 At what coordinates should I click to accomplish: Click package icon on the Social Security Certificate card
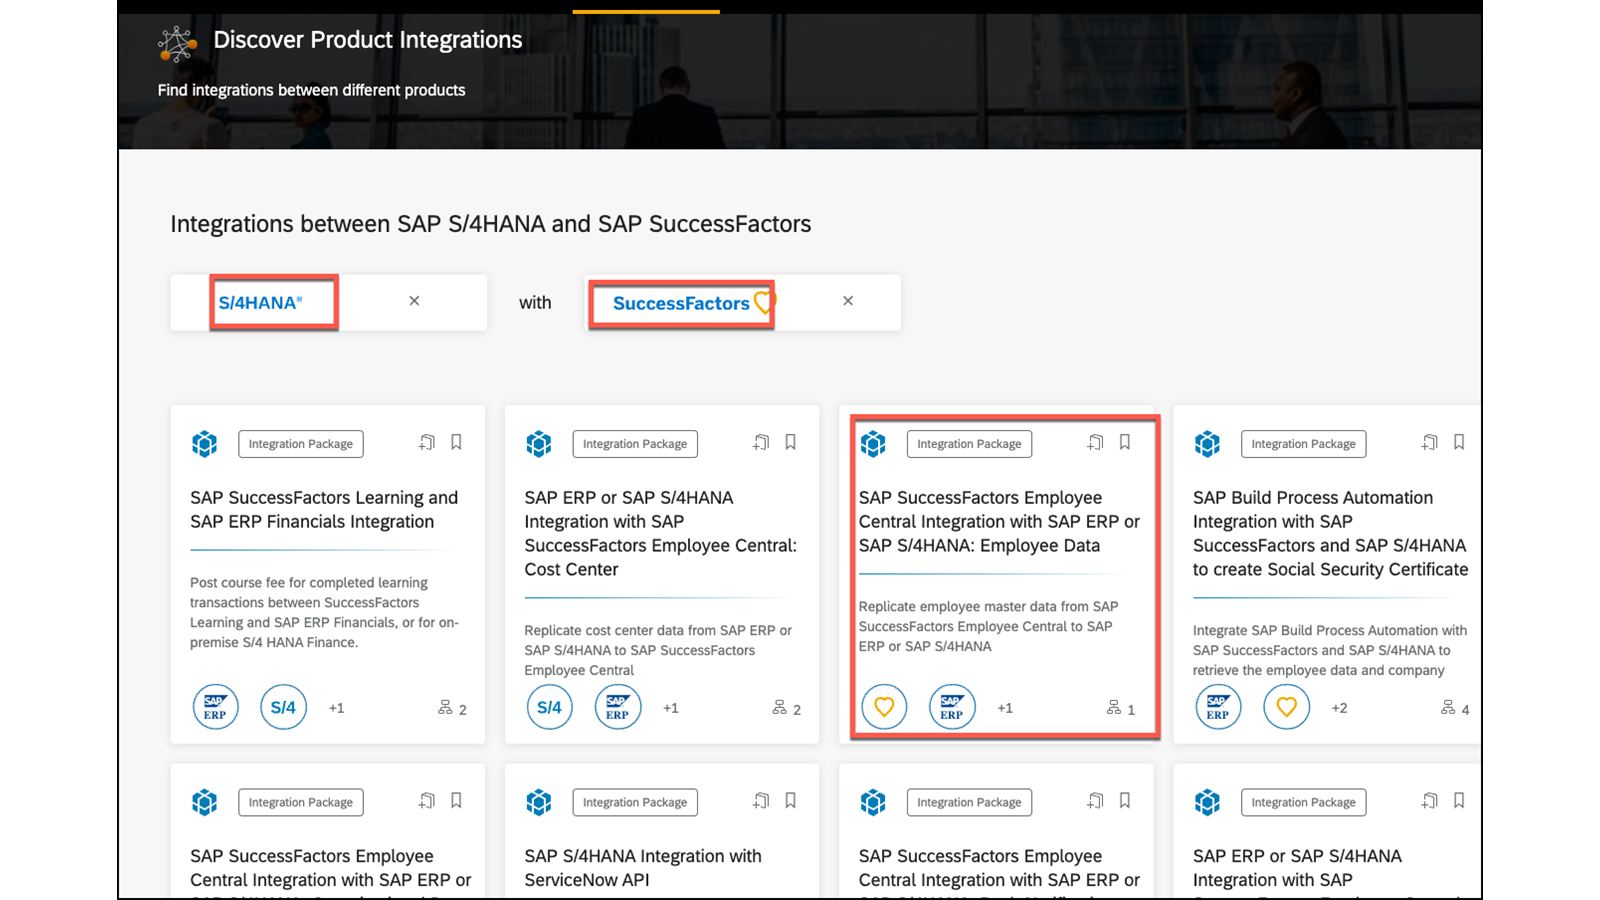(x=1207, y=443)
